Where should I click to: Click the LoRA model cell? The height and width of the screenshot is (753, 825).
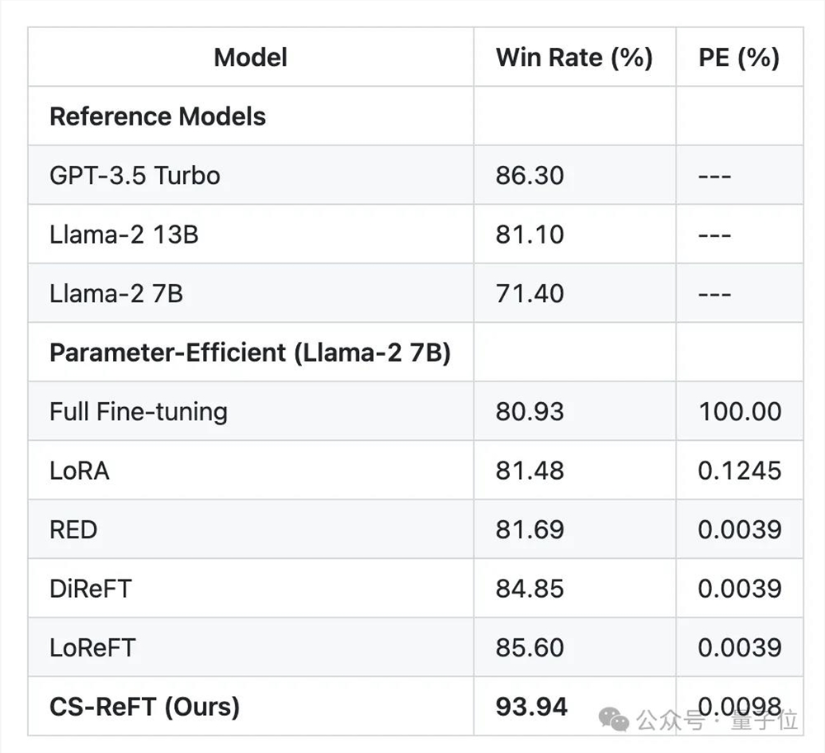(x=79, y=470)
